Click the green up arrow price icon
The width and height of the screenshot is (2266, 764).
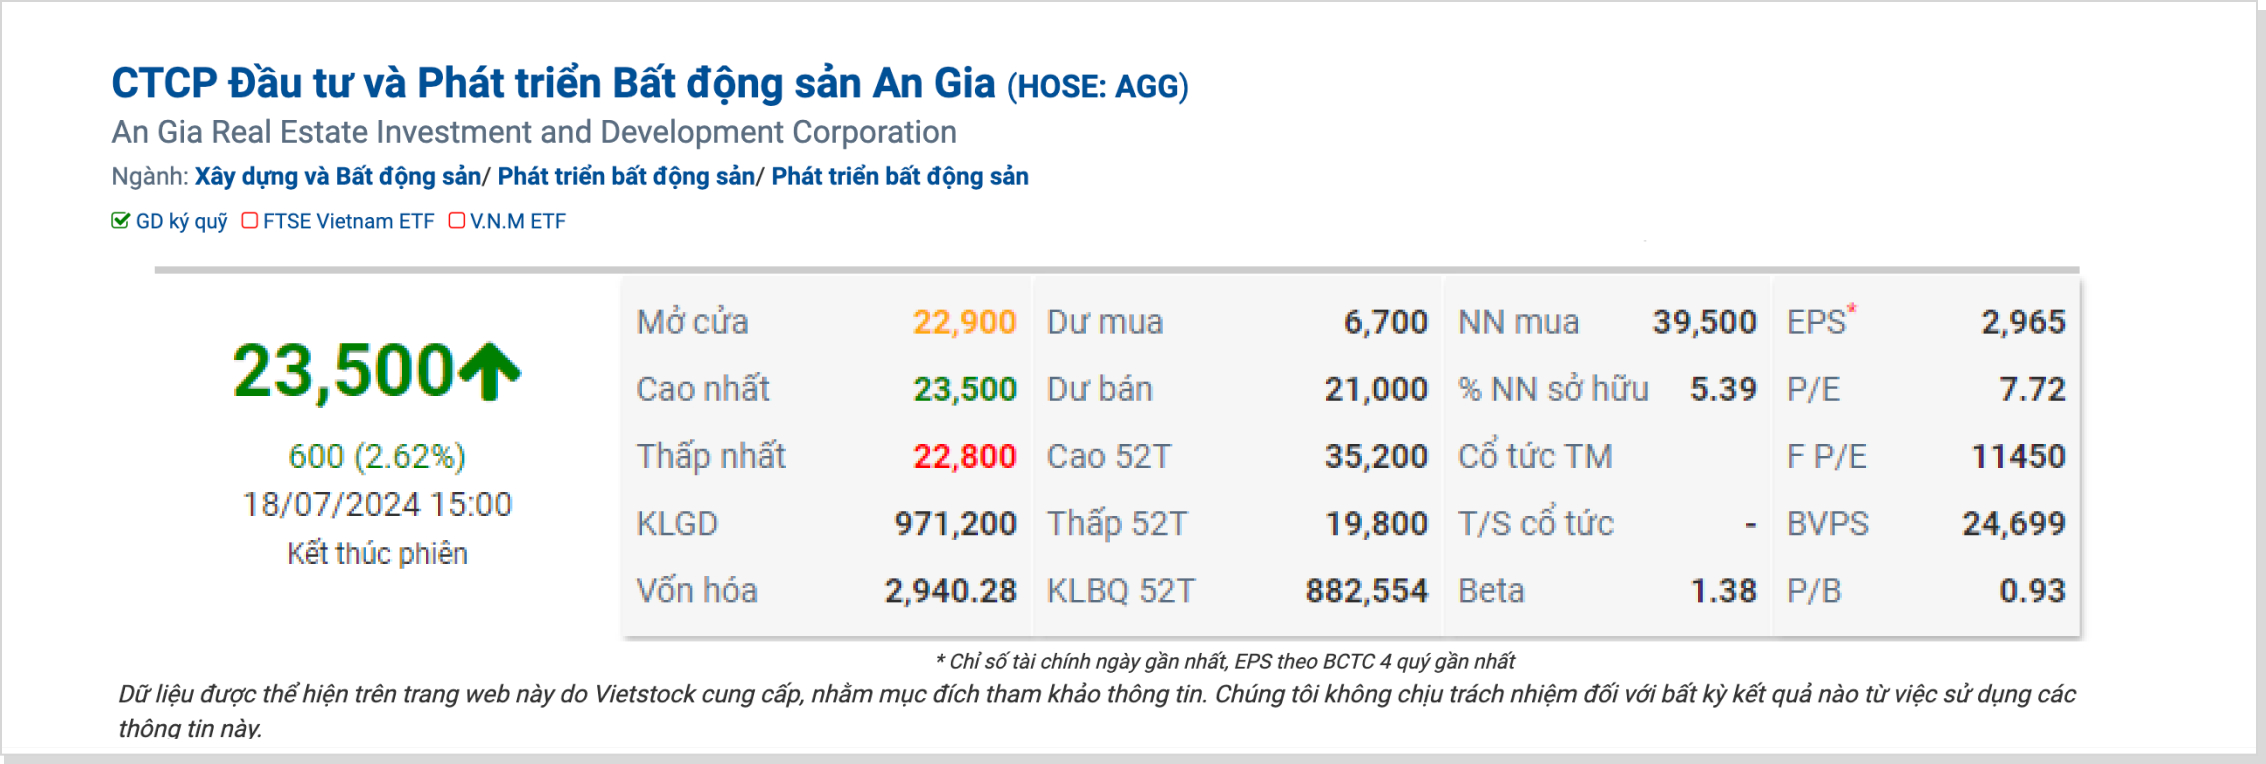pos(489,372)
